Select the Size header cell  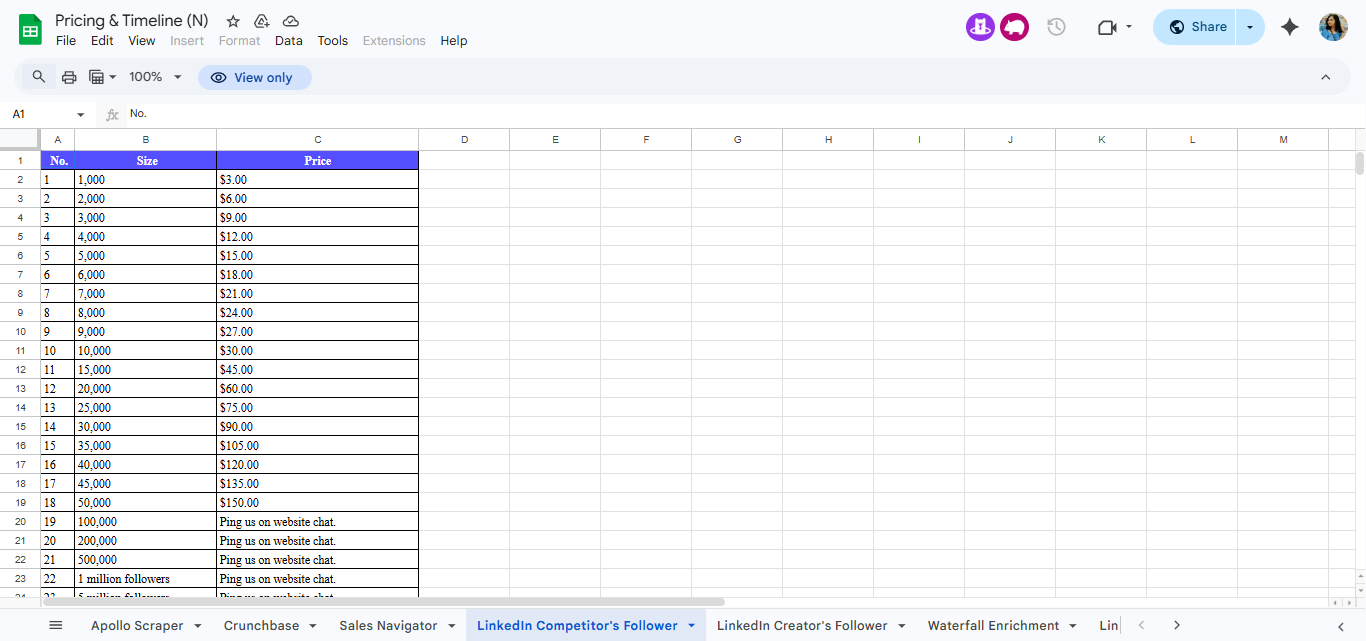[146, 161]
